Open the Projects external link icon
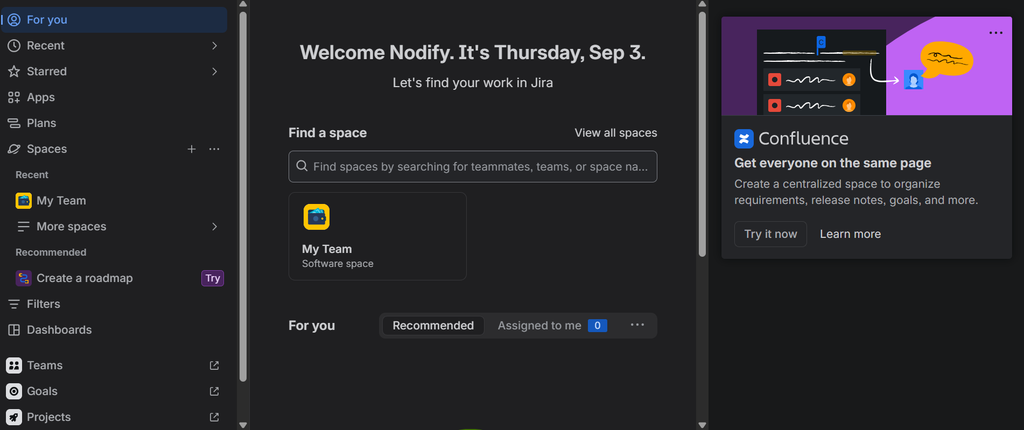1024x430 pixels. pyautogui.click(x=214, y=417)
